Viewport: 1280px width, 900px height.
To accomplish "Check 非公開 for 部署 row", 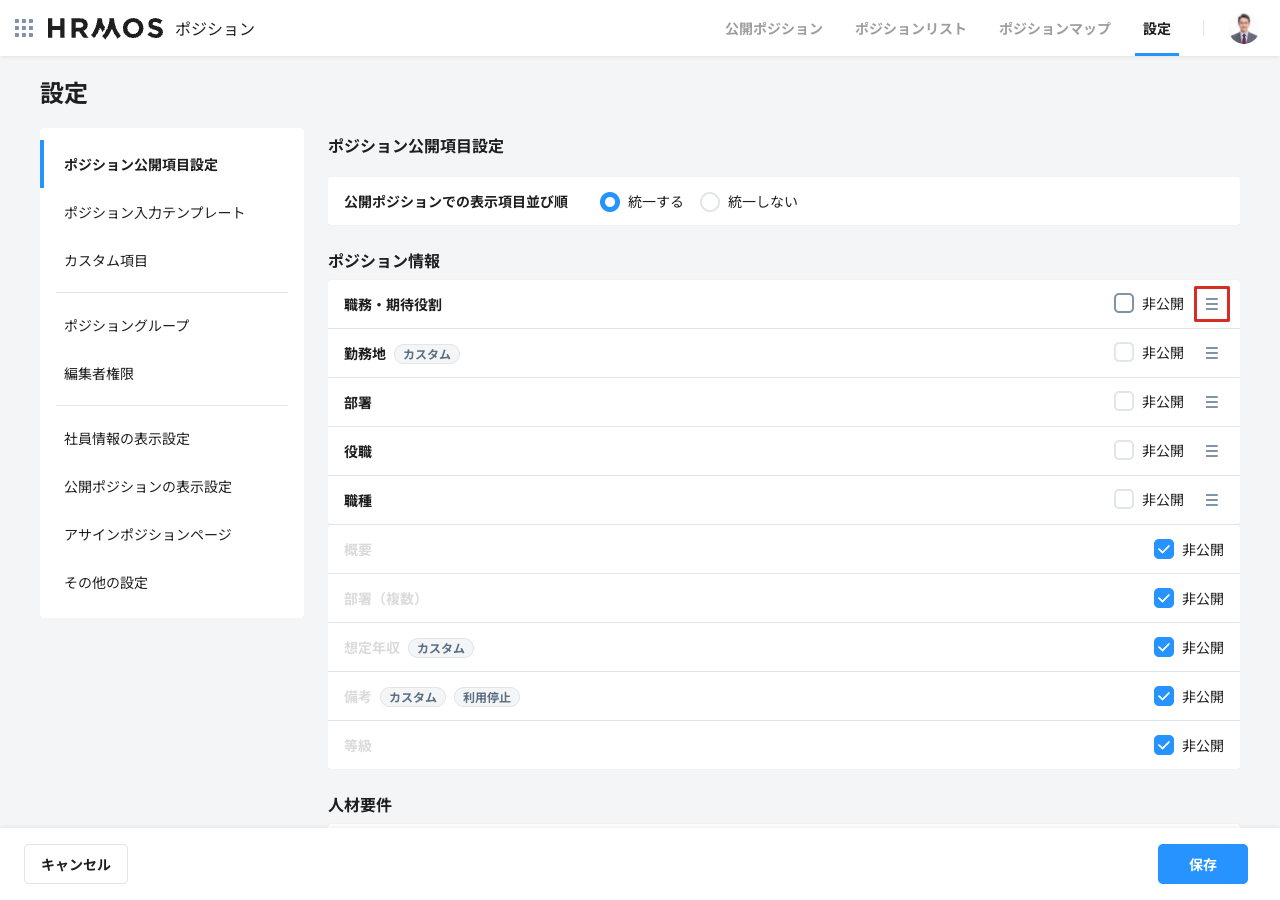I will [1124, 401].
